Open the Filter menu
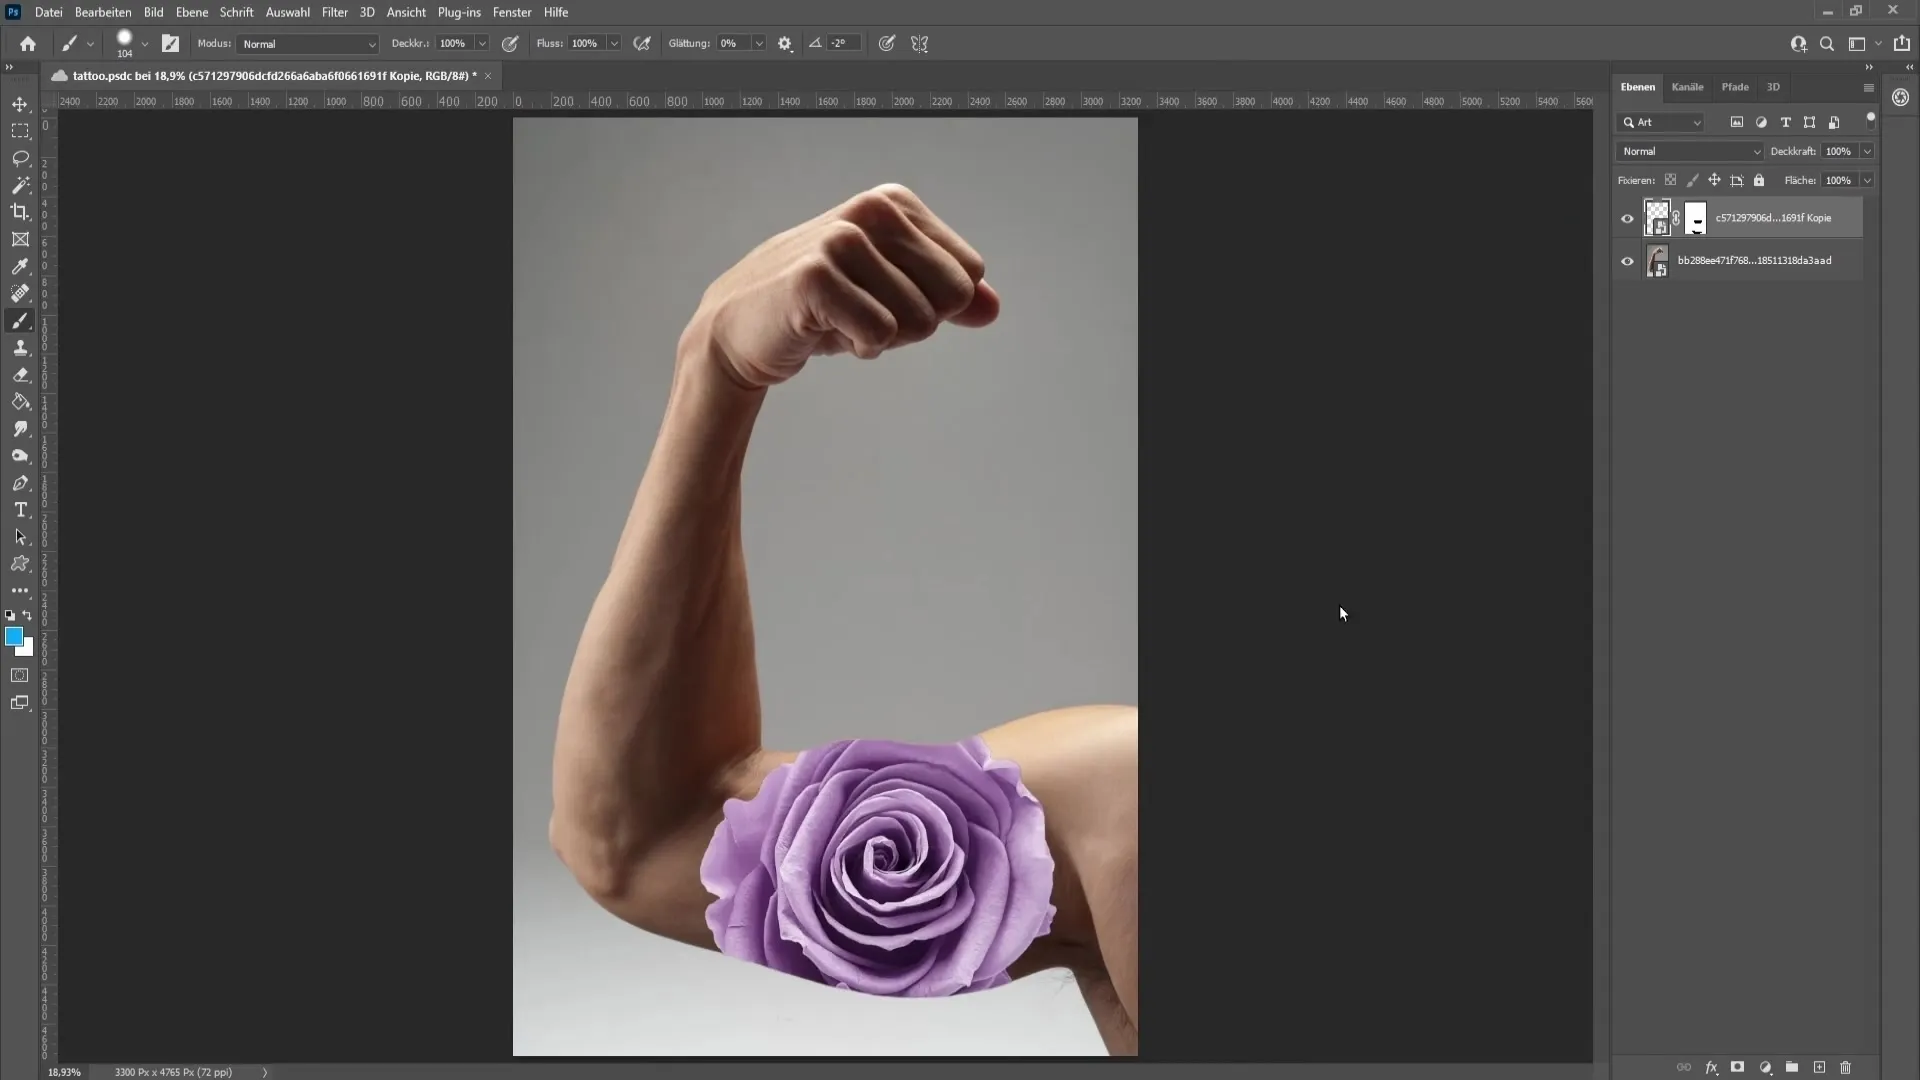Viewport: 1920px width, 1080px height. 334,12
